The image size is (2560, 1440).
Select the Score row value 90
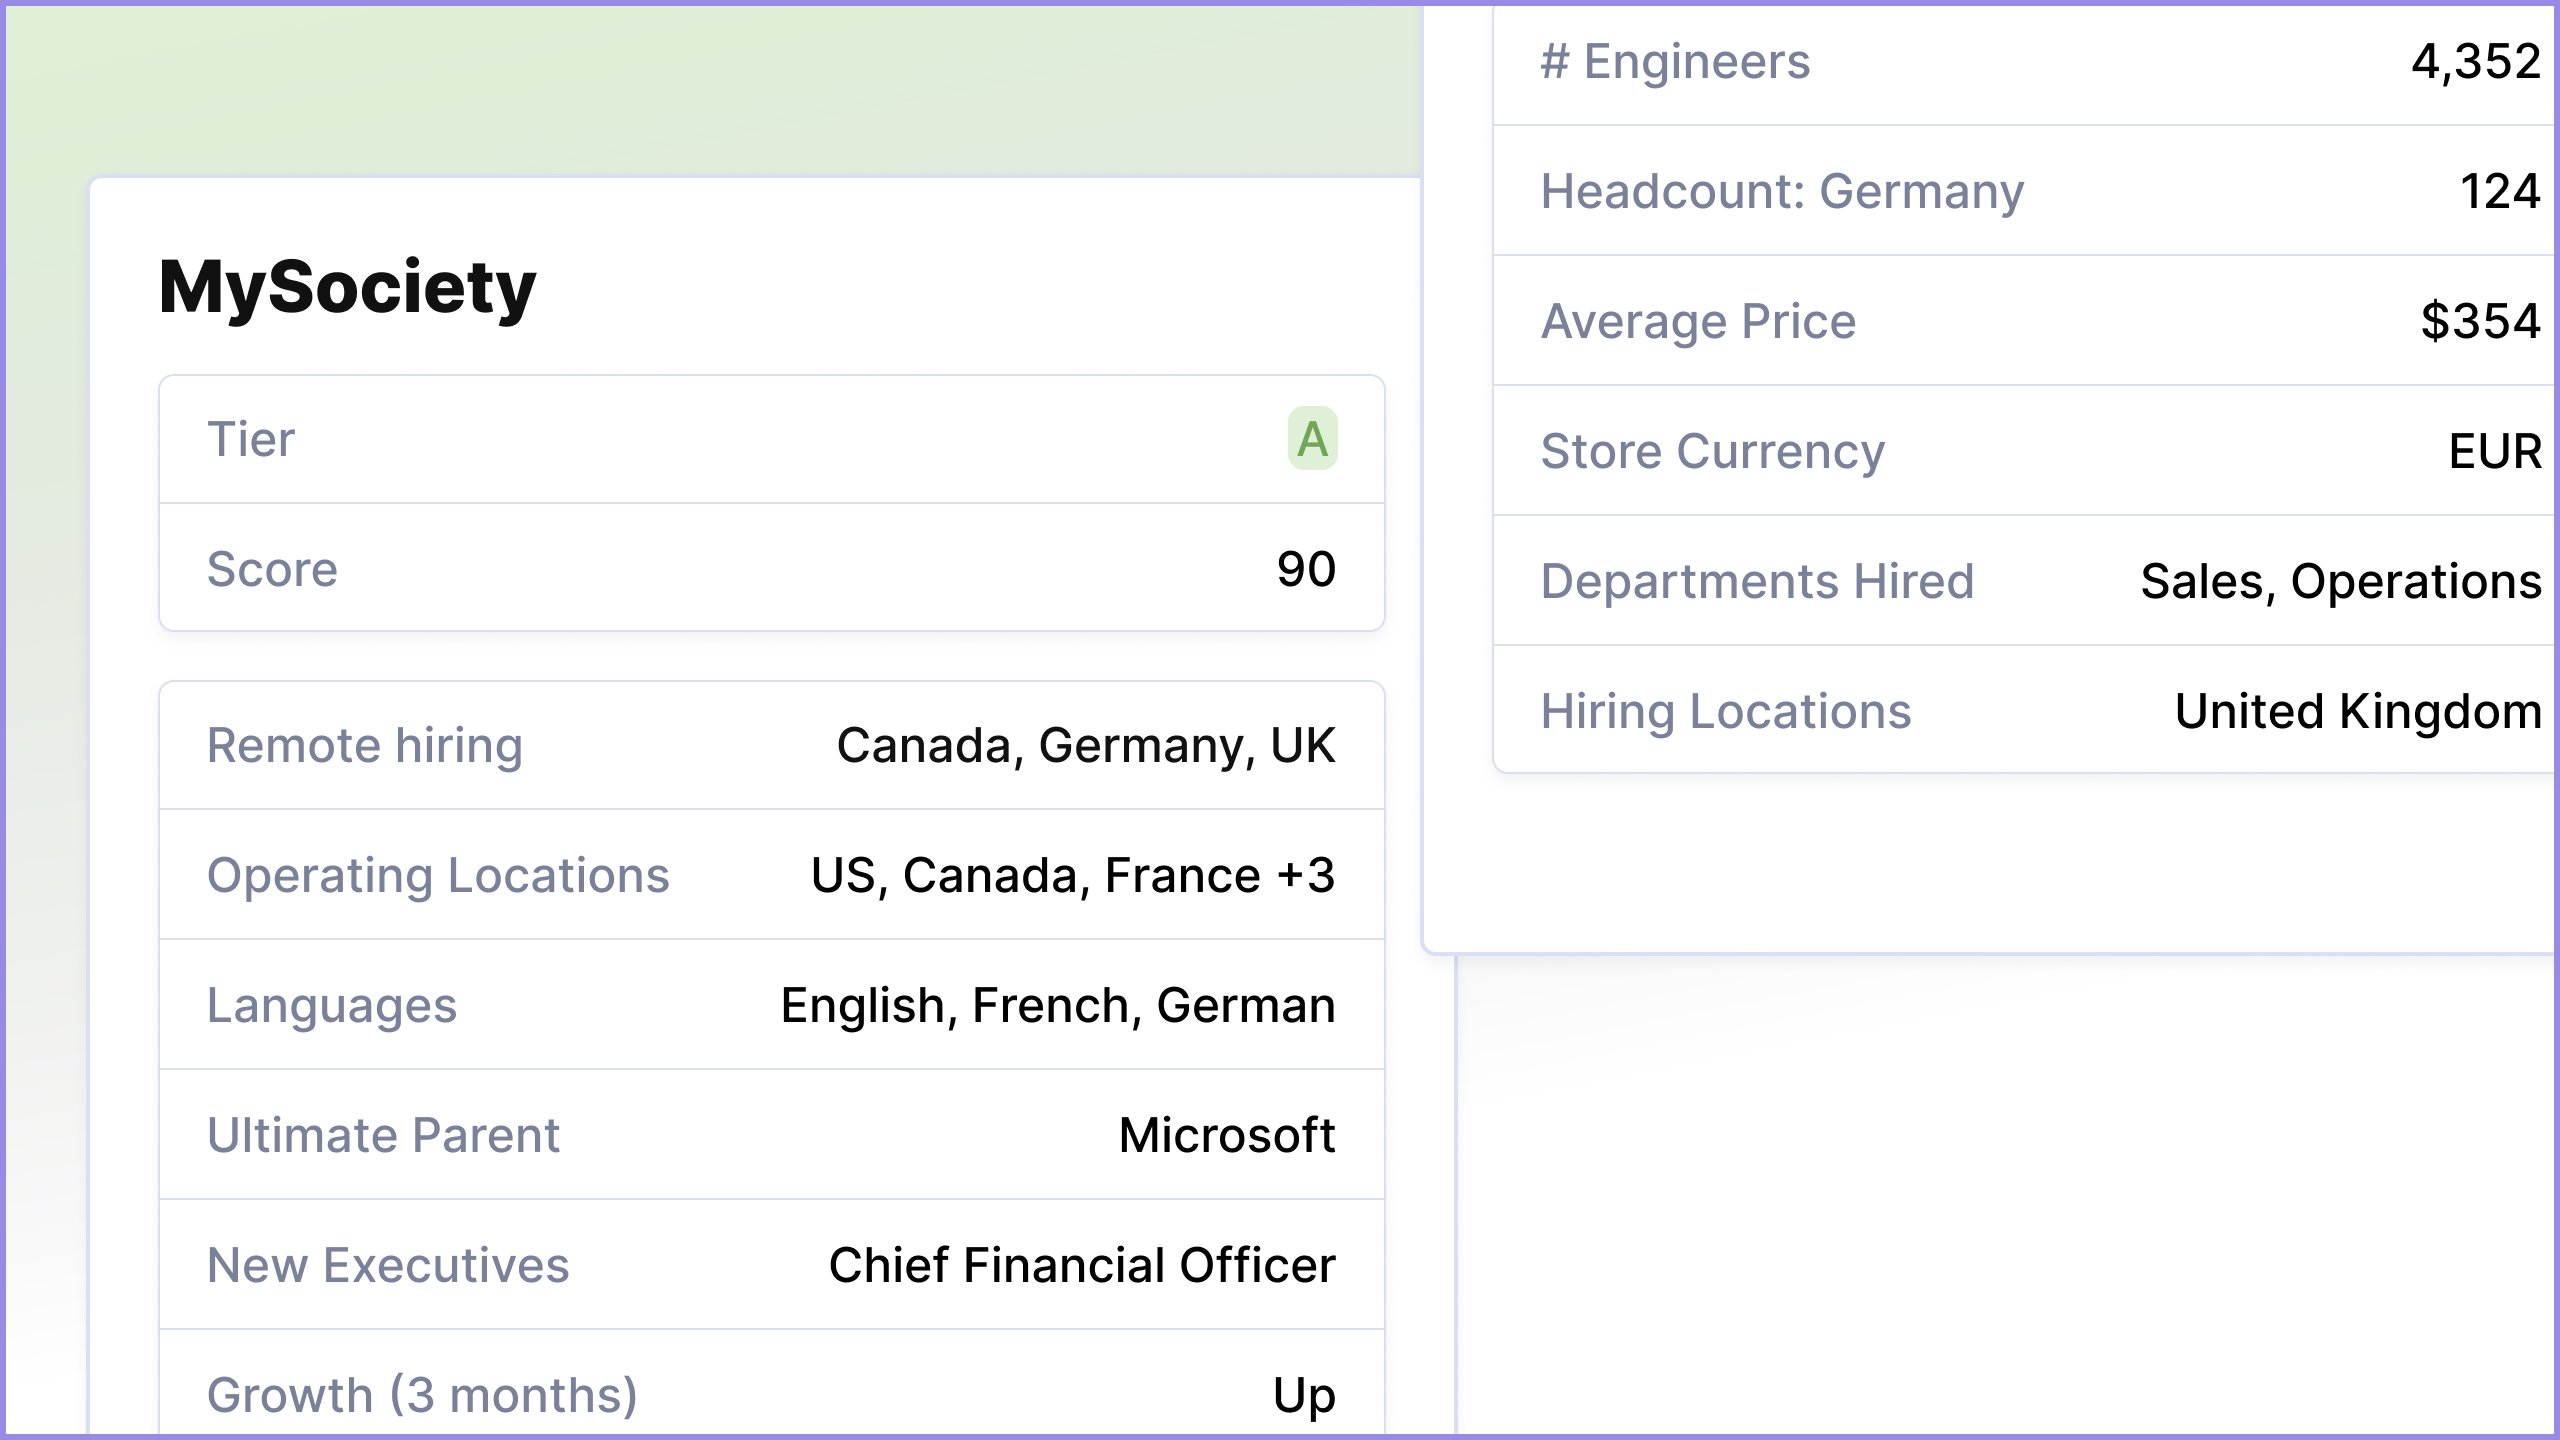tap(1306, 569)
